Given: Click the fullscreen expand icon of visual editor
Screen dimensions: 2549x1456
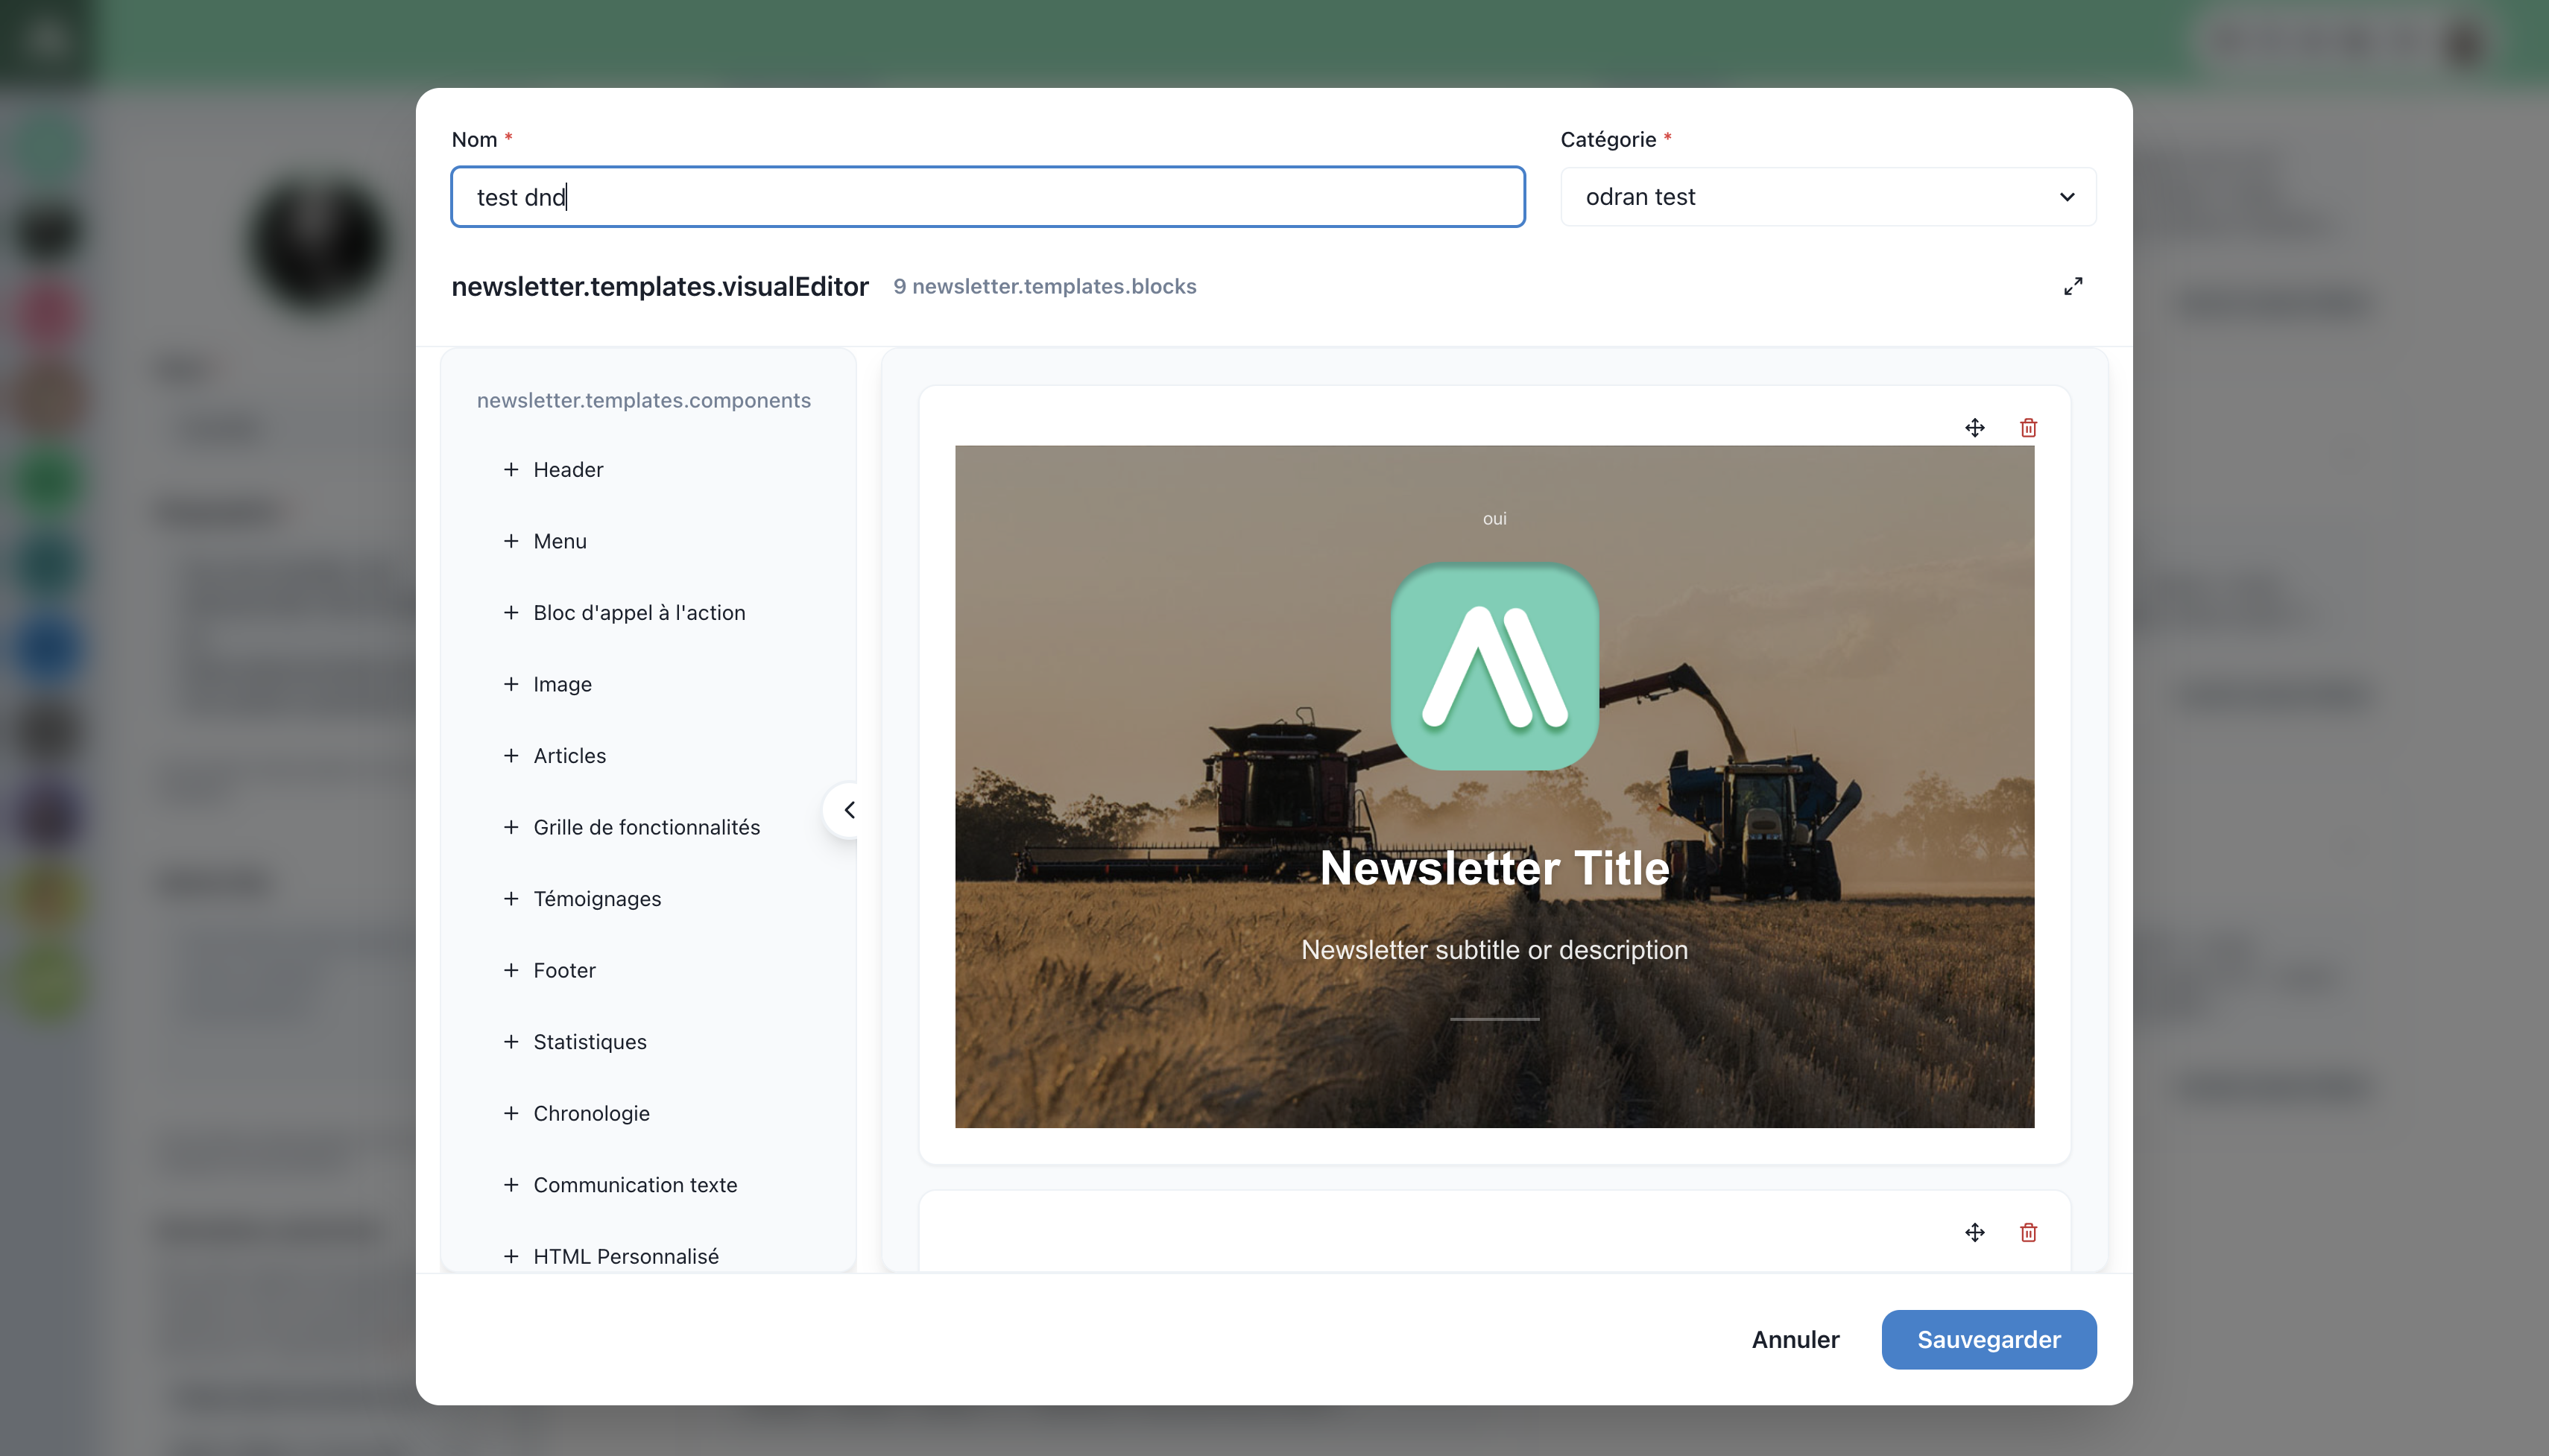Looking at the screenshot, I should 2073,286.
